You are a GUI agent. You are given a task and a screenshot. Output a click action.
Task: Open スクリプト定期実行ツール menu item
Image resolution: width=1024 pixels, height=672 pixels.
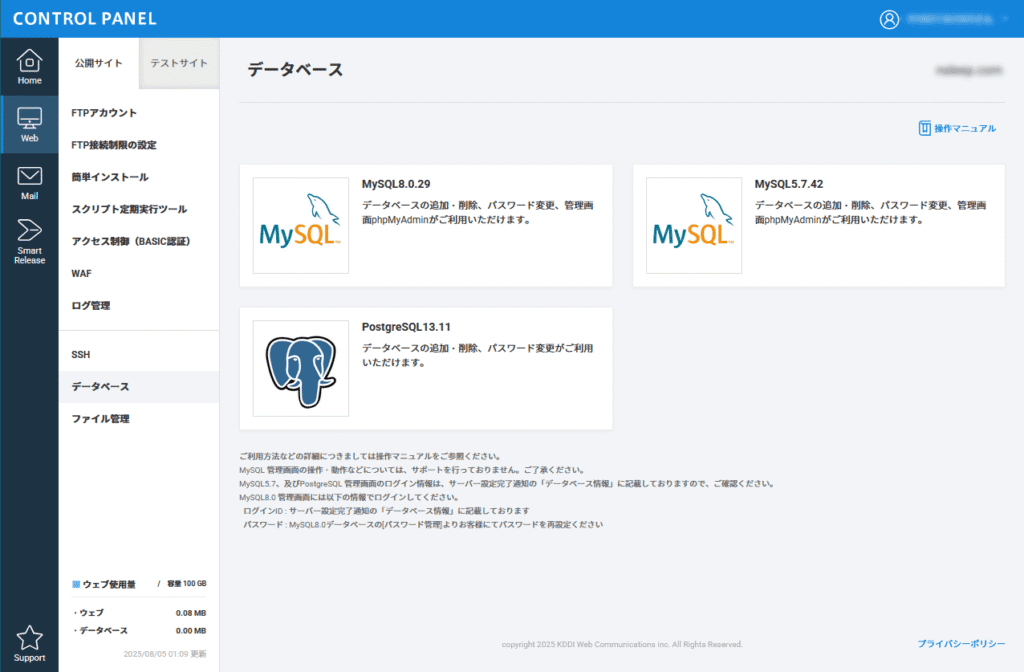point(129,209)
